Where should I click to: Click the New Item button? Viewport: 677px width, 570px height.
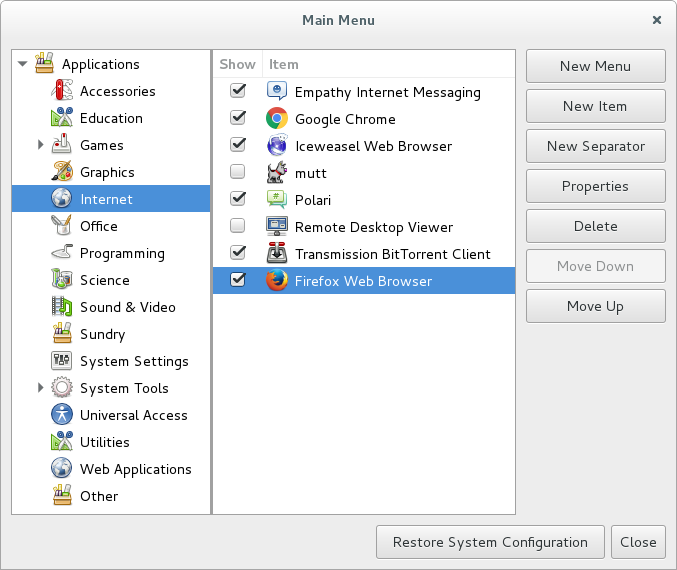595,106
